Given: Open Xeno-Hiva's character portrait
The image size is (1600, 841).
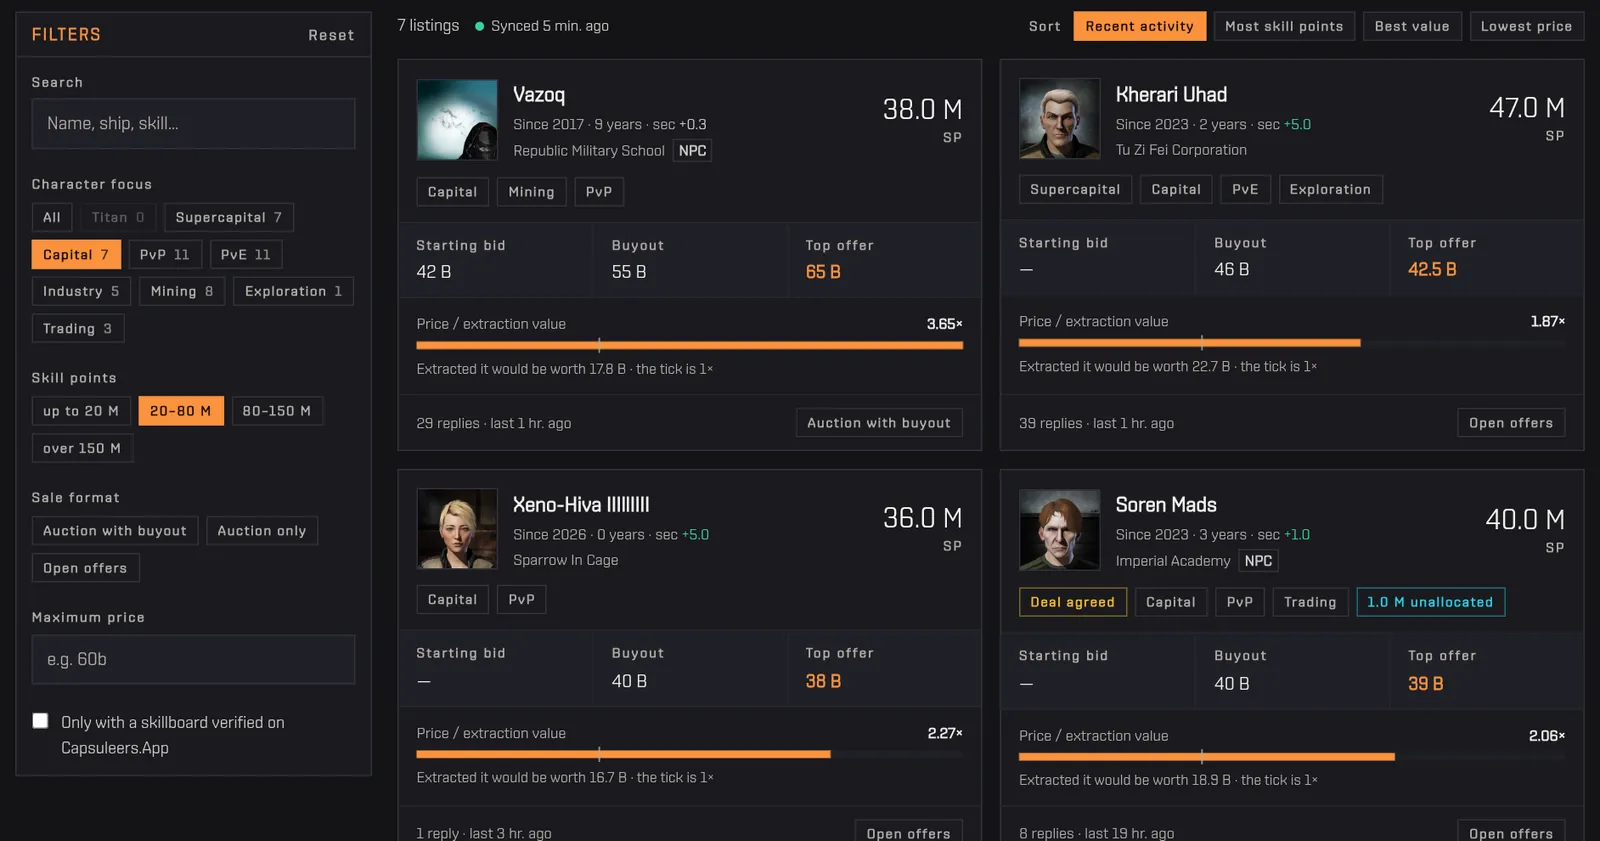Looking at the screenshot, I should [x=457, y=529].
